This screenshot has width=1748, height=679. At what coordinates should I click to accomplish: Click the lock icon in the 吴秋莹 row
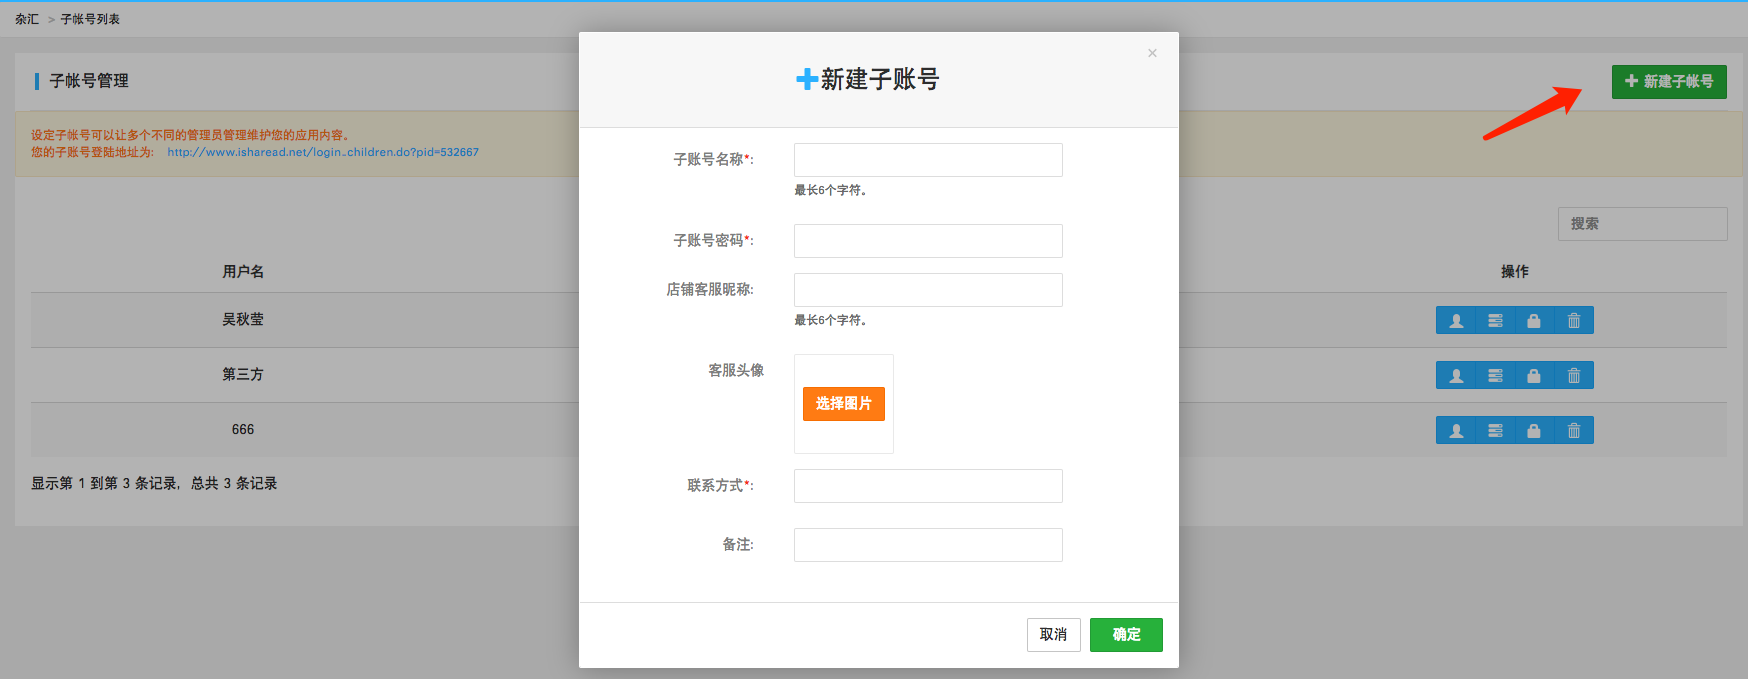[x=1534, y=320]
